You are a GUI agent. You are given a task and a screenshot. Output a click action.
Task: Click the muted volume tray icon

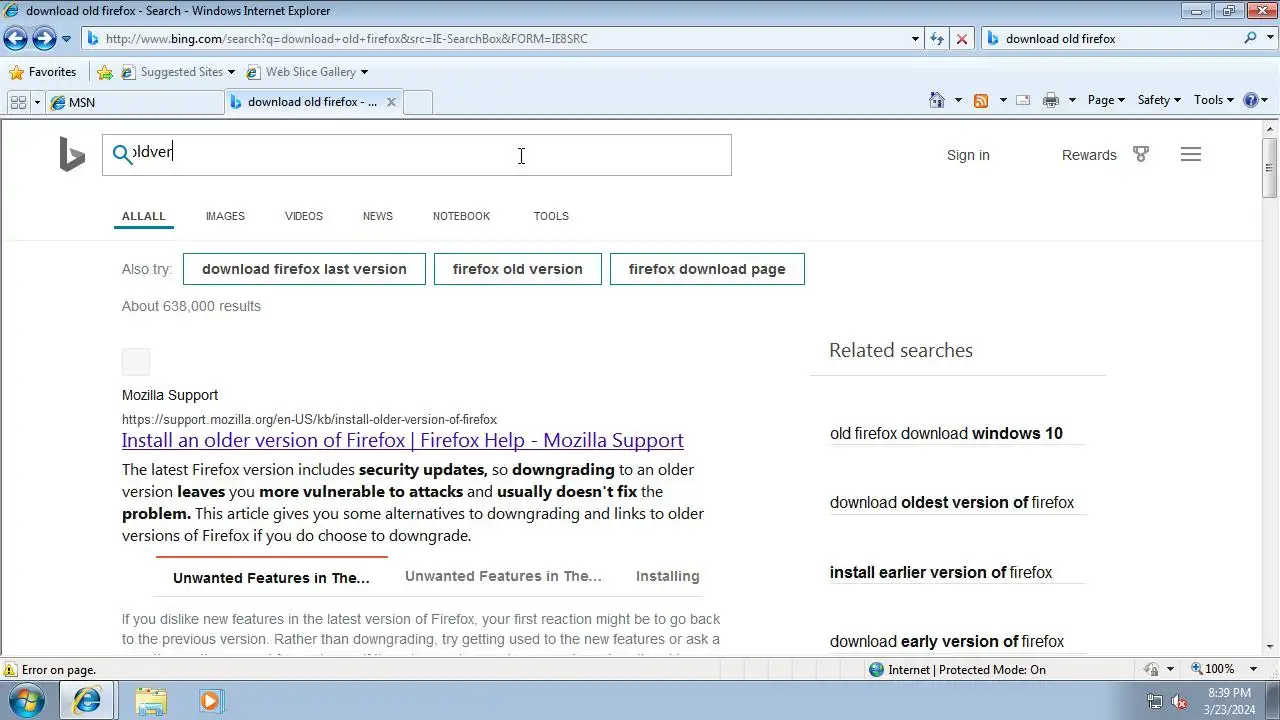pyautogui.click(x=1180, y=701)
